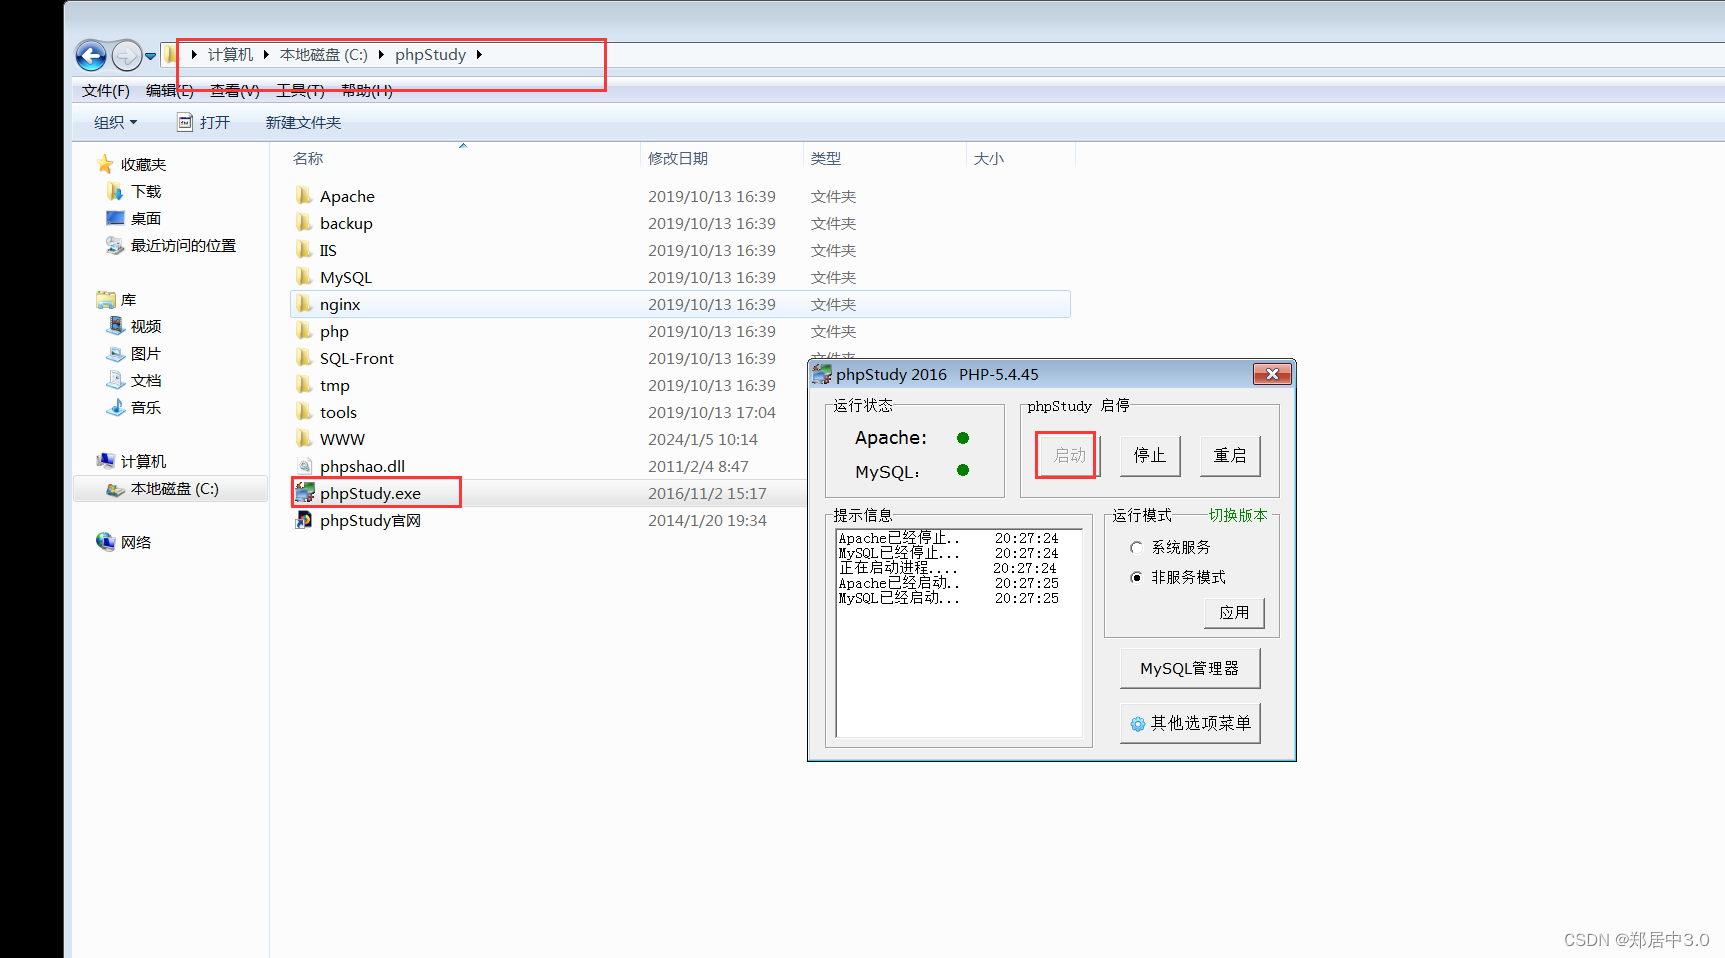Click the phpshao.dll file icon

[304, 465]
